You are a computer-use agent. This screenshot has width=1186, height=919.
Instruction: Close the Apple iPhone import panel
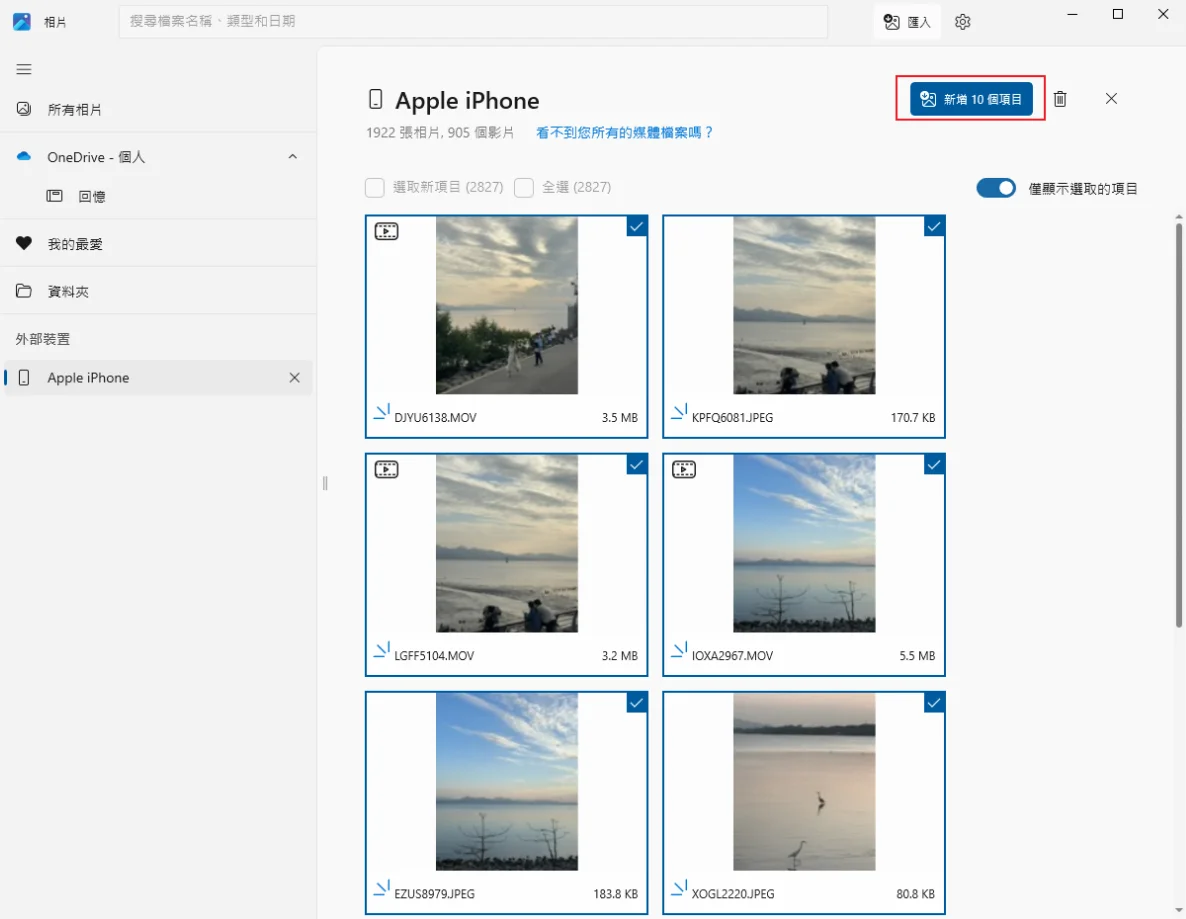point(1111,99)
